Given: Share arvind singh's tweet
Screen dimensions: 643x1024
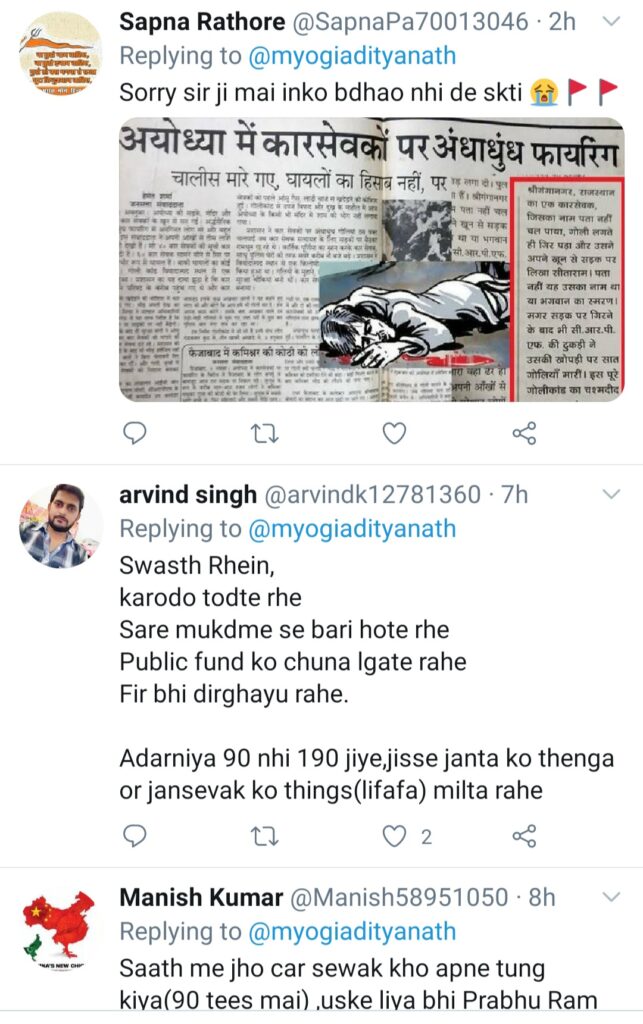Looking at the screenshot, I should coord(524,836).
